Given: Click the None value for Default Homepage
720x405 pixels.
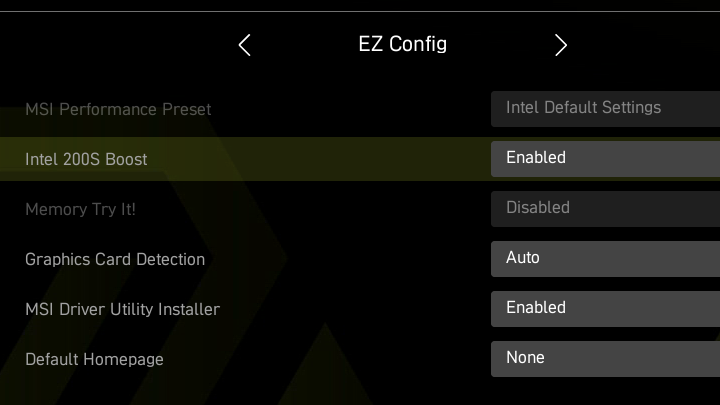Looking at the screenshot, I should click(525, 357).
